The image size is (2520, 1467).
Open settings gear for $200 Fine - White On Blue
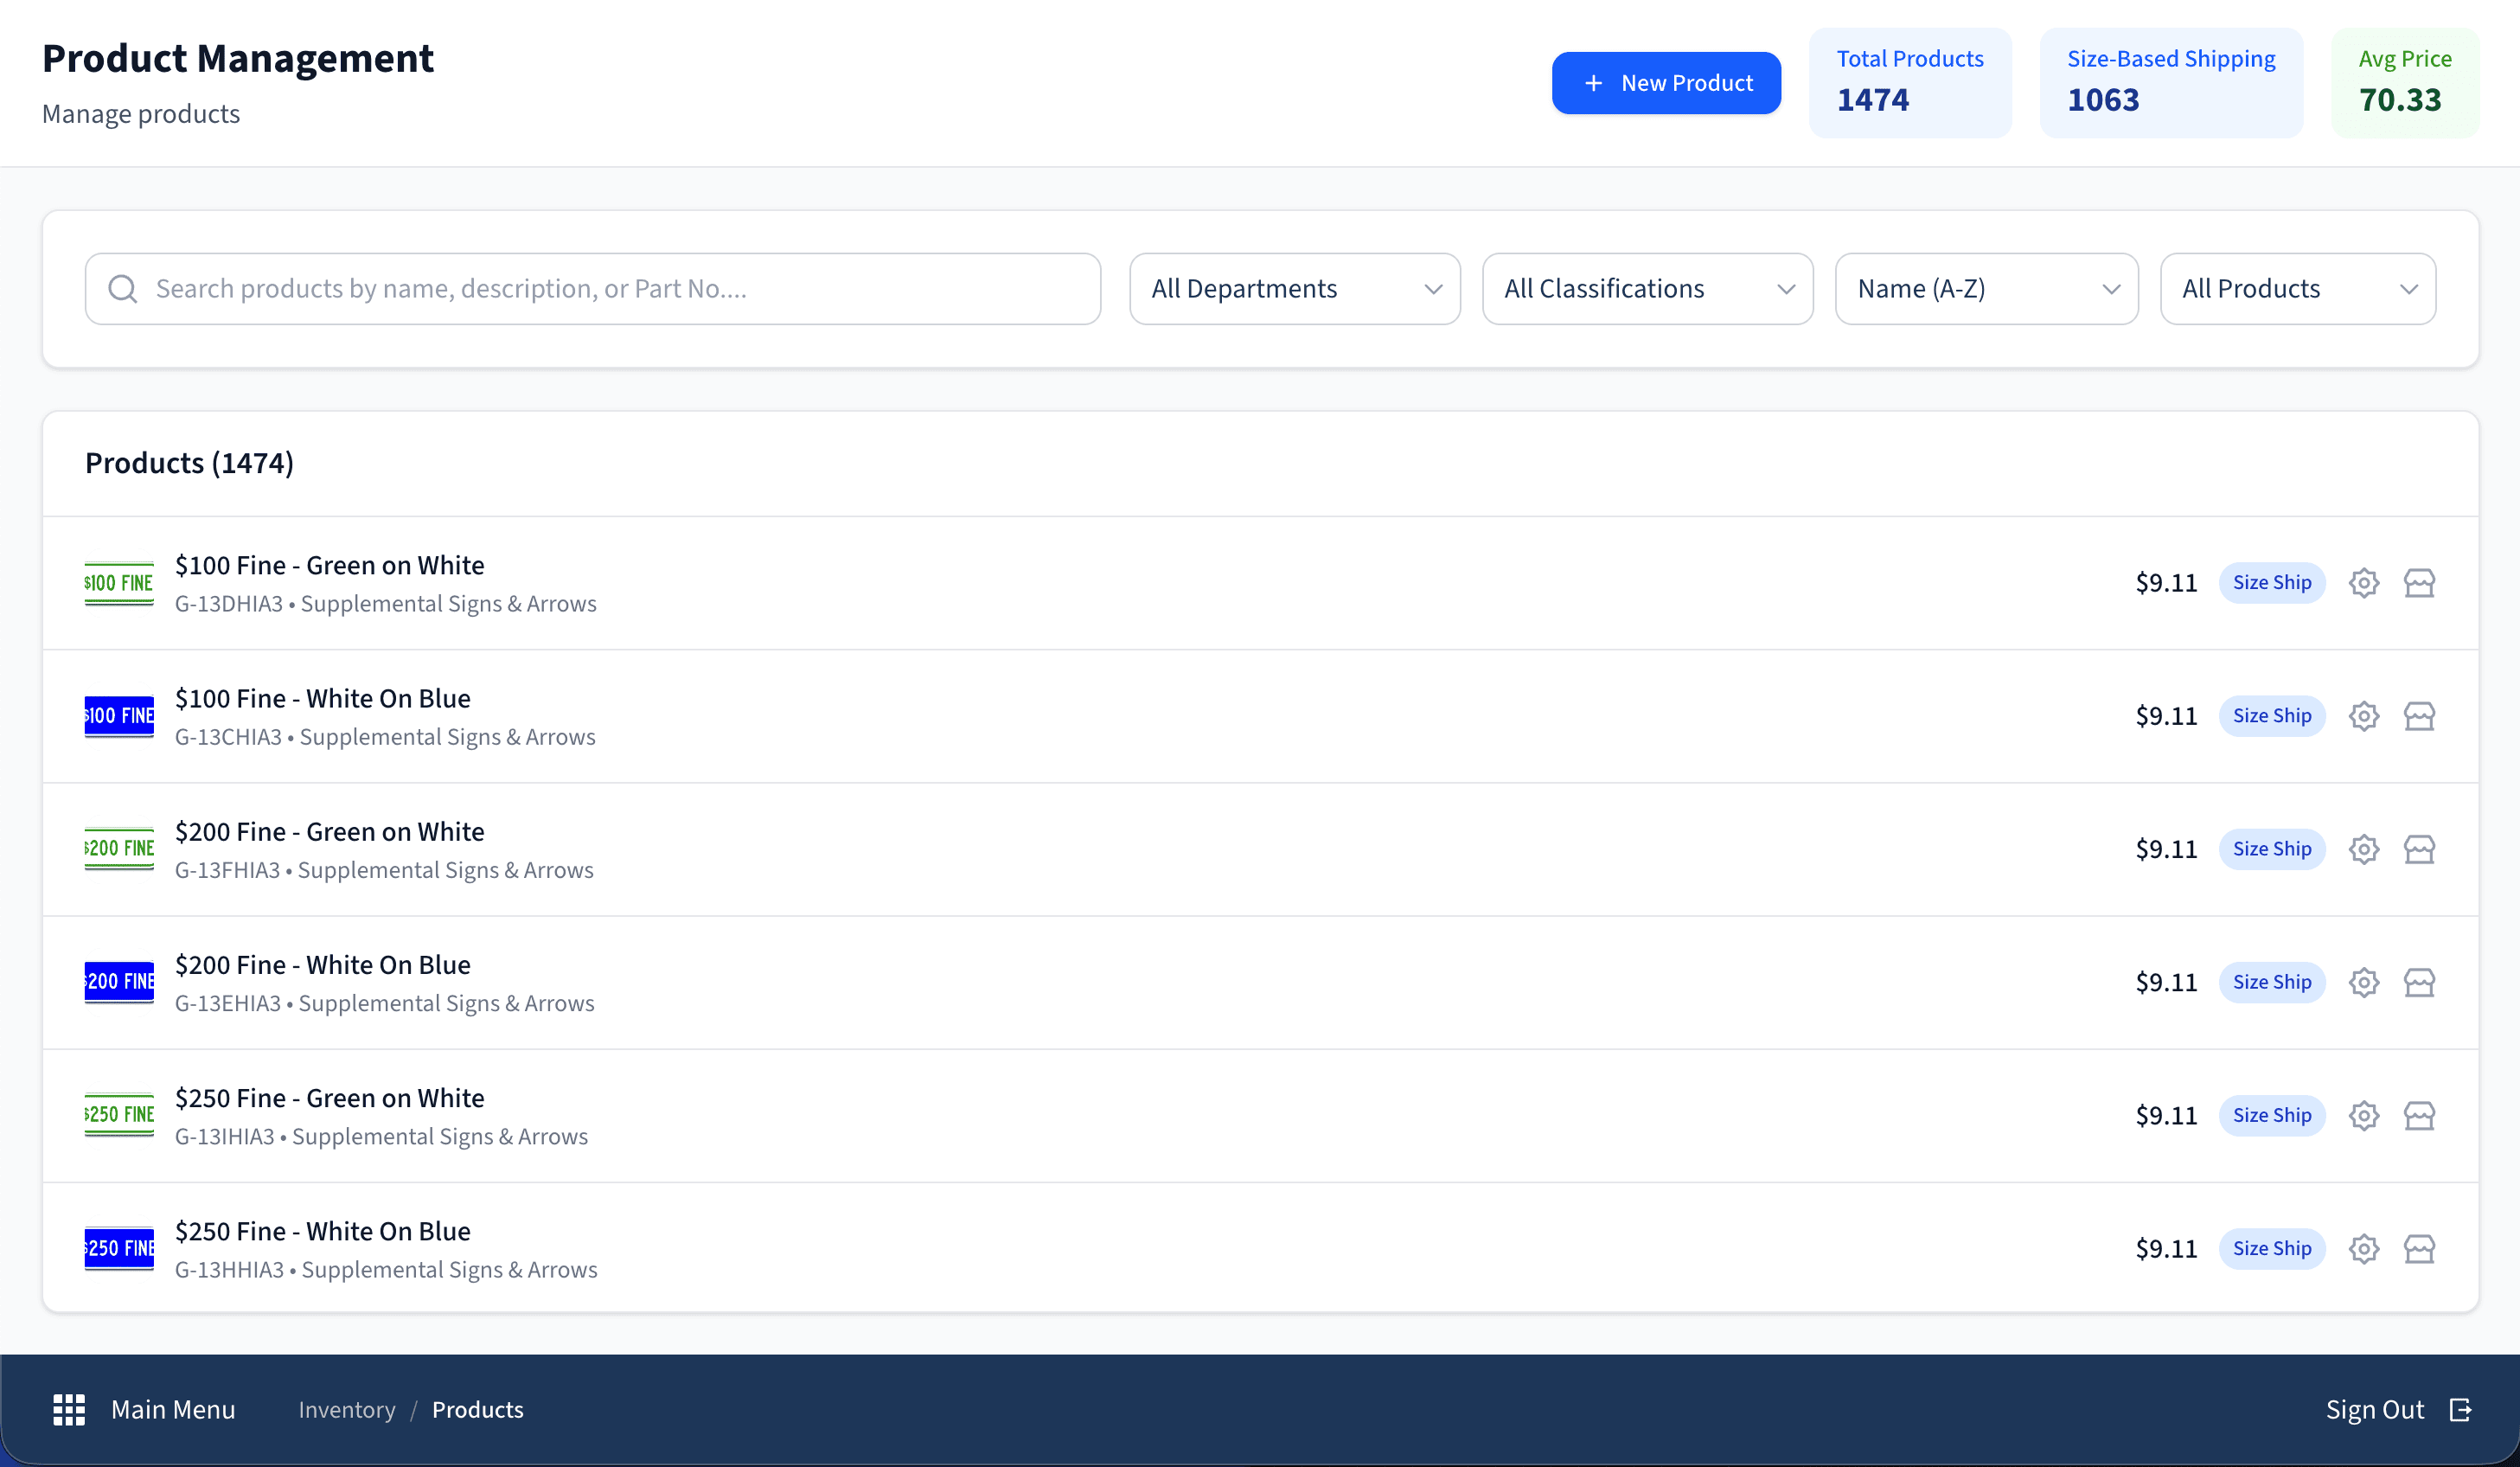pos(2364,982)
